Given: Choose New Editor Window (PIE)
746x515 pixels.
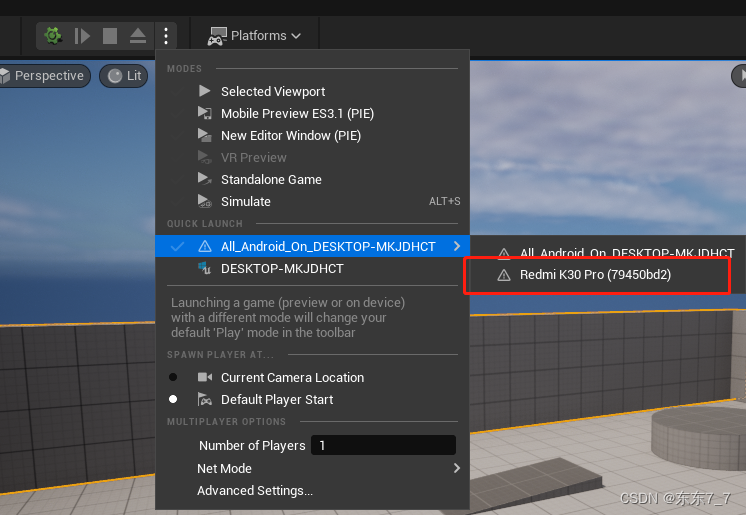Looking at the screenshot, I should pyautogui.click(x=312, y=135).
